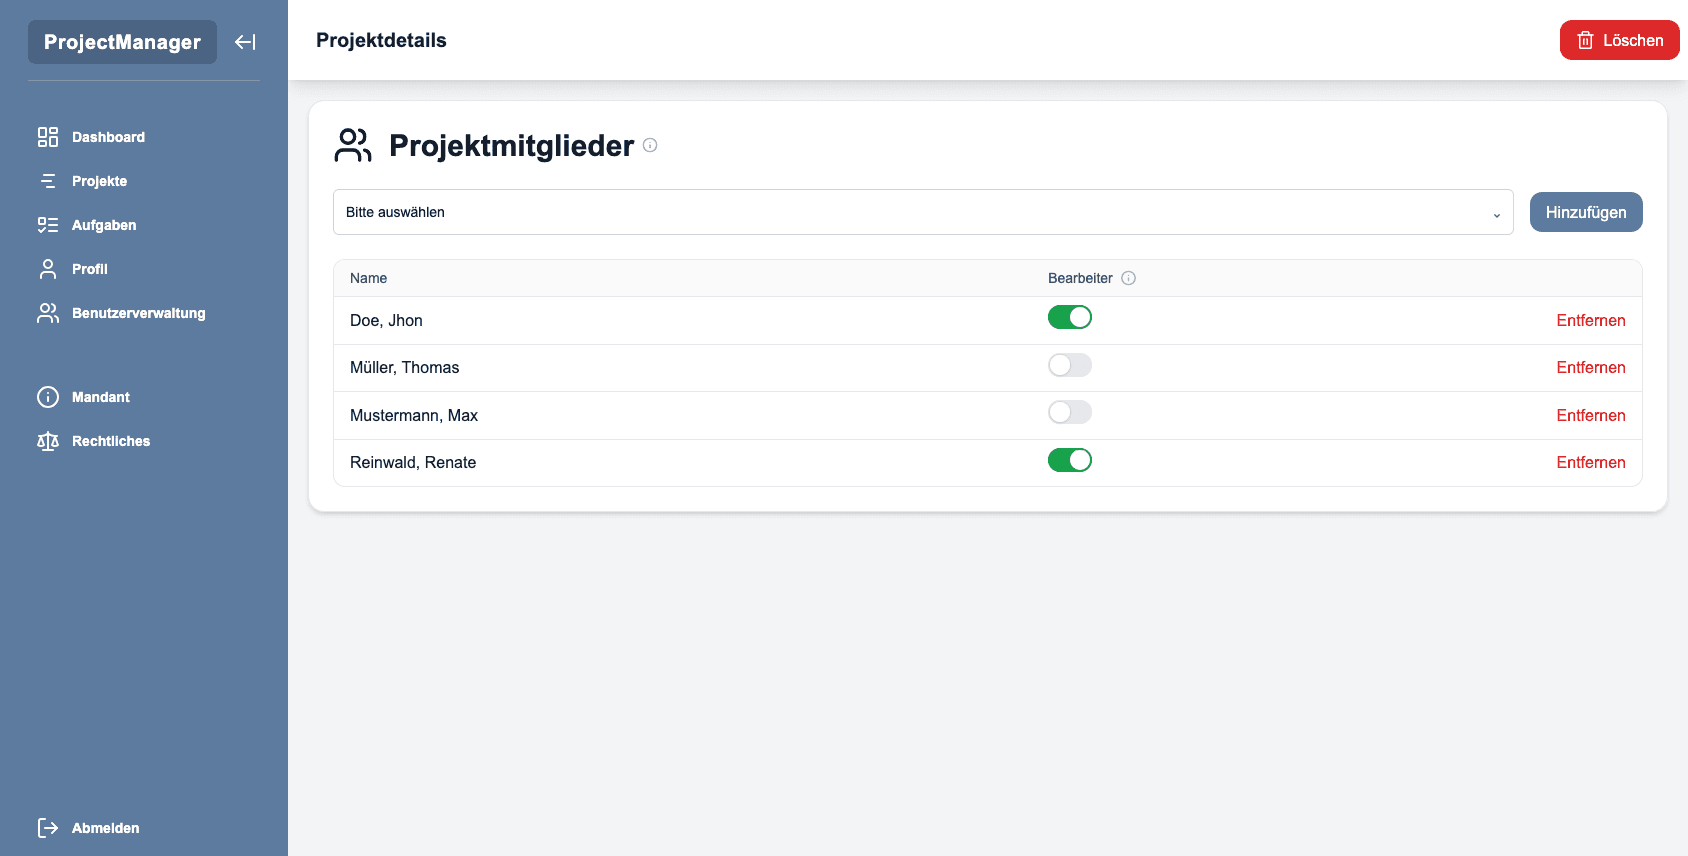Screen dimensions: 1688x856
Task: Click the Dashboard grid icon
Action: click(48, 137)
